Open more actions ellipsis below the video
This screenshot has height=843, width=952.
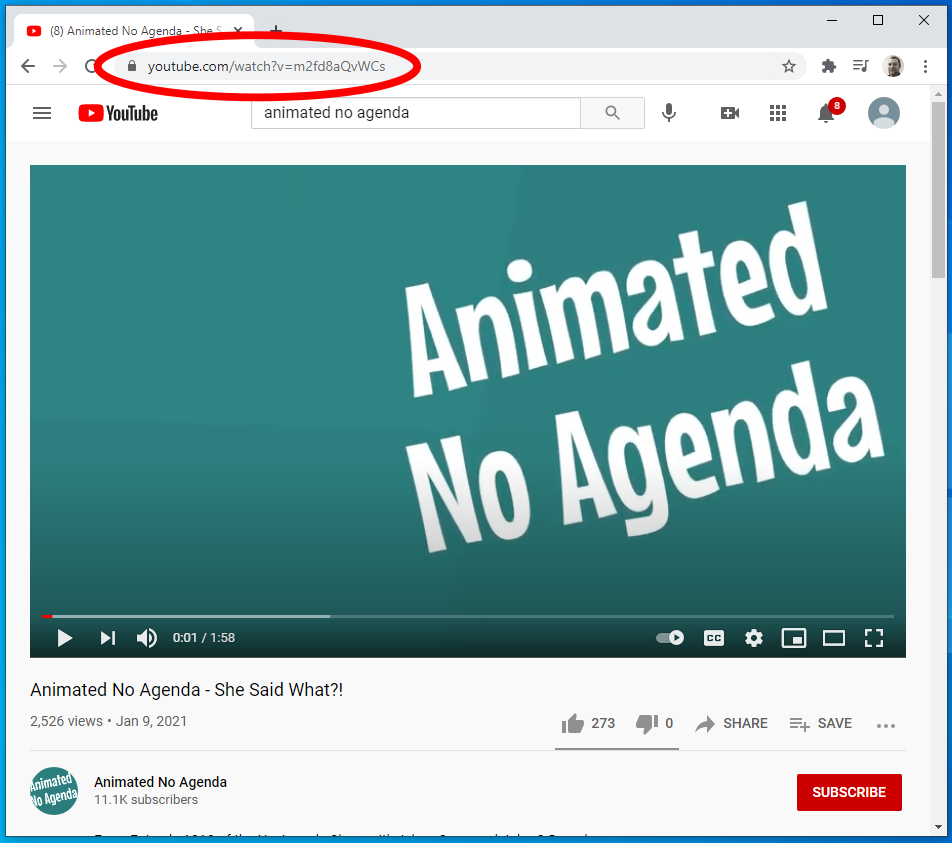click(x=886, y=725)
